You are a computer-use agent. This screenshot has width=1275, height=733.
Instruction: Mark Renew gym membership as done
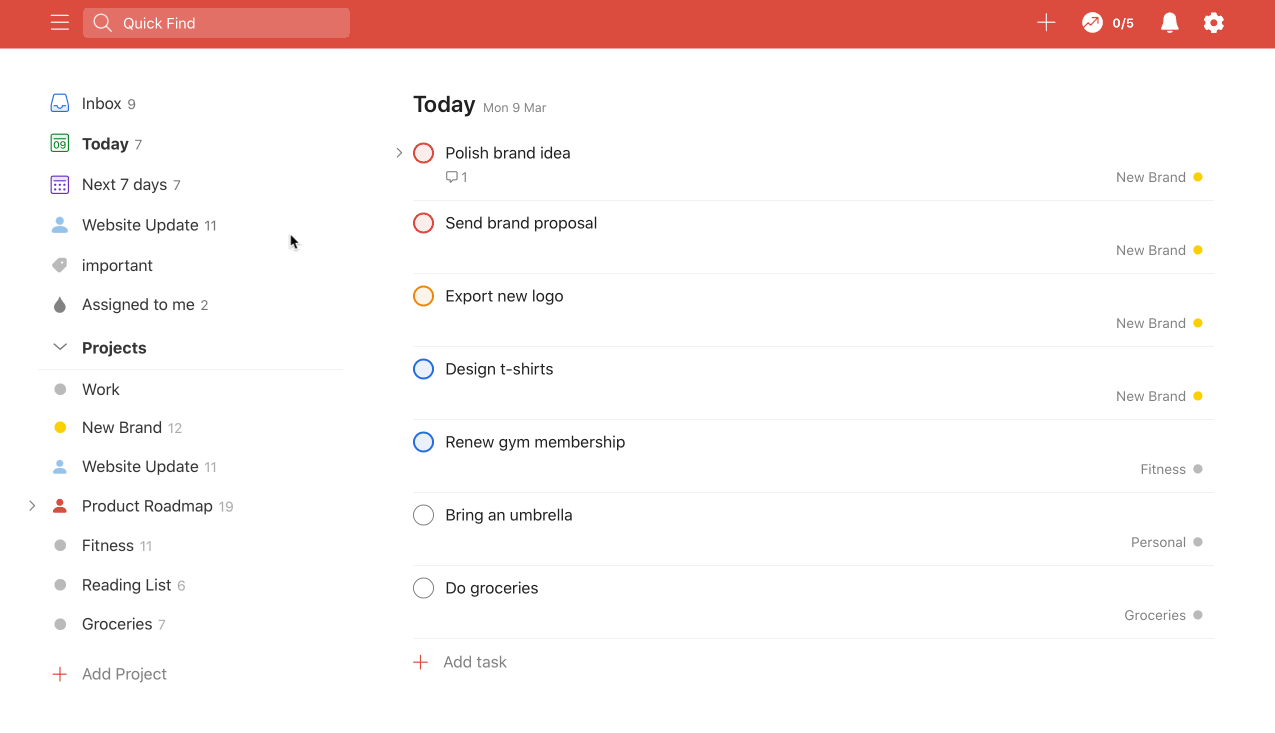[x=423, y=441]
